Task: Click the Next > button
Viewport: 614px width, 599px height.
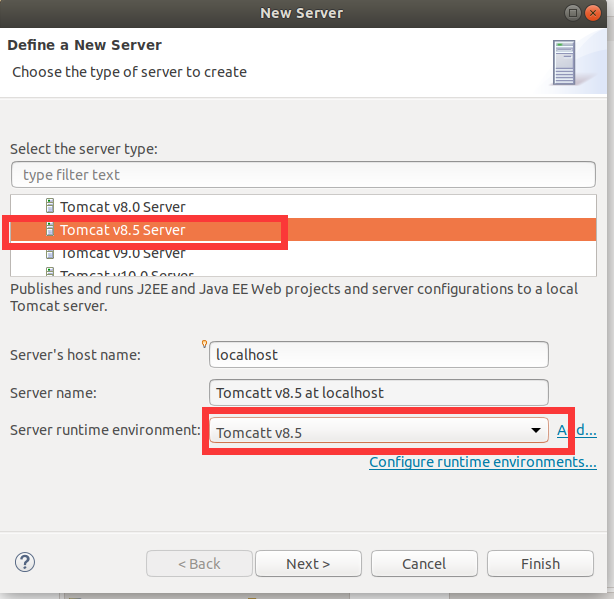Action: [308, 564]
